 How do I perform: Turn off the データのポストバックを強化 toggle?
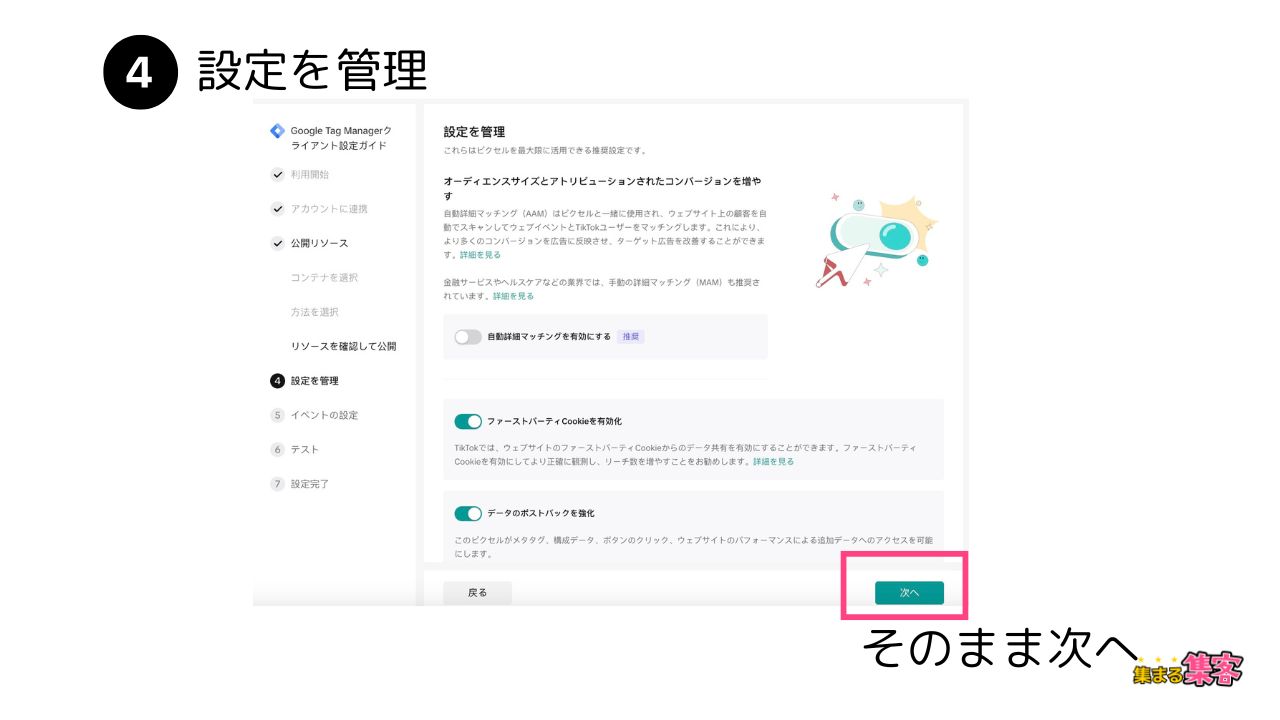pyautogui.click(x=468, y=513)
